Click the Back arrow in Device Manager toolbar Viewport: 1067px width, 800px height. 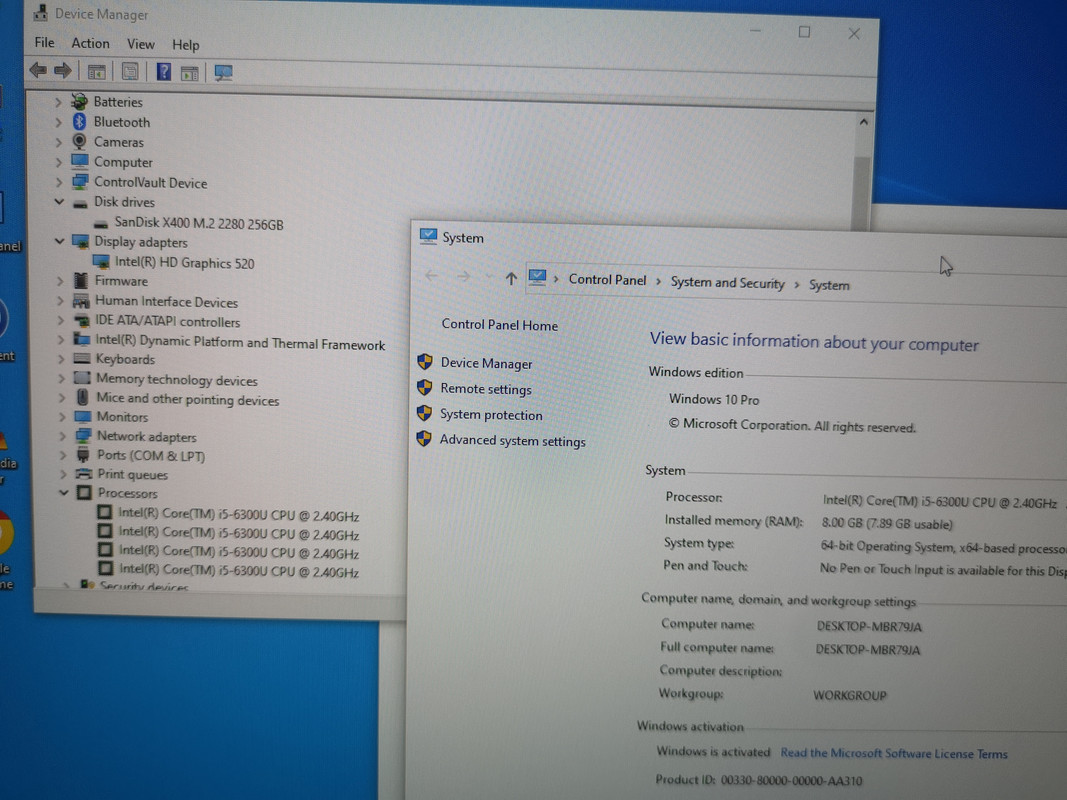38,70
